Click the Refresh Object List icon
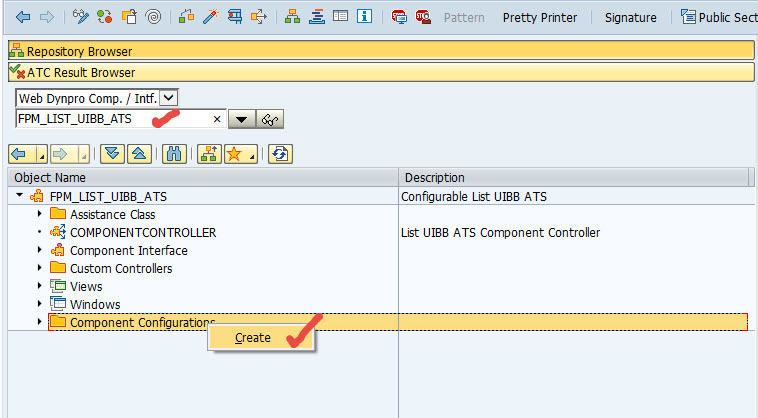The width and height of the screenshot is (758, 418). 280,154
